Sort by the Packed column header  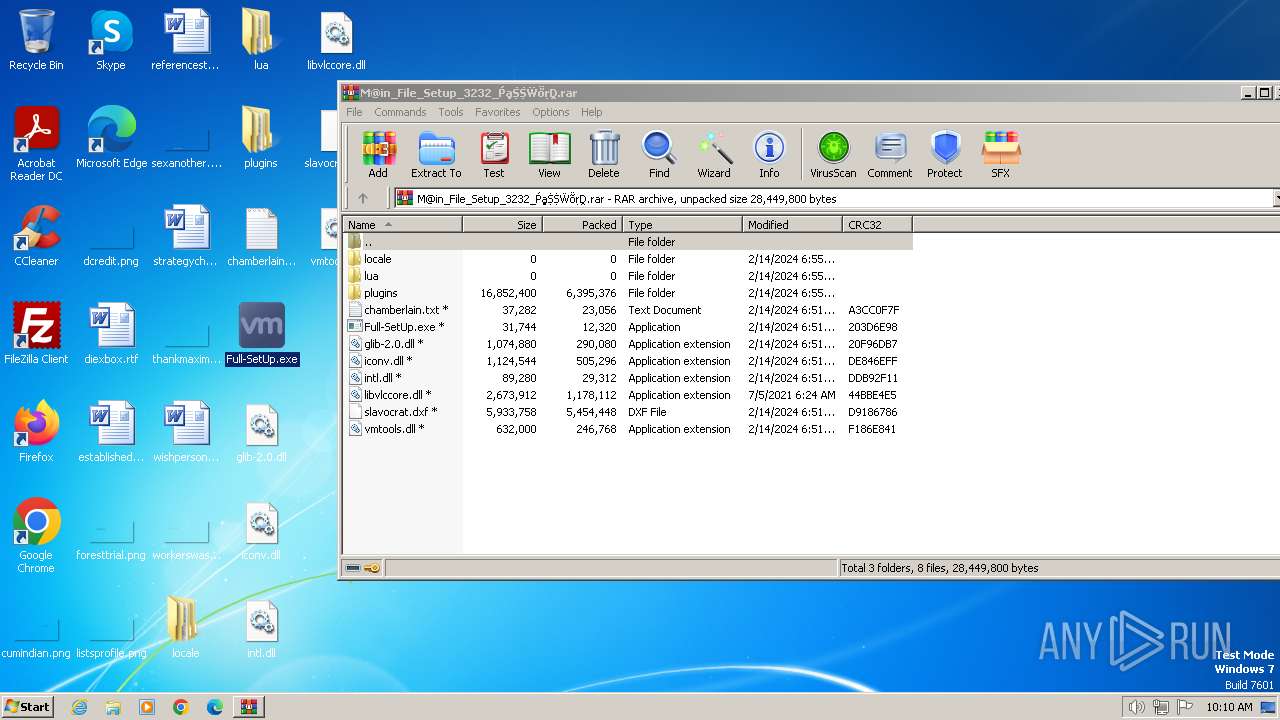(582, 225)
